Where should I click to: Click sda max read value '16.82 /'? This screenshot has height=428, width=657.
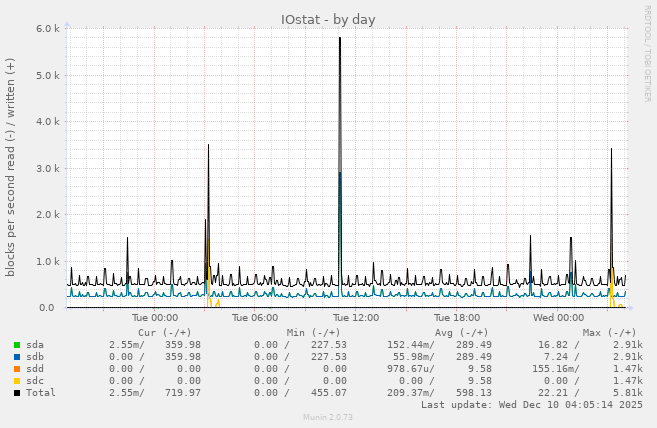pos(559,345)
